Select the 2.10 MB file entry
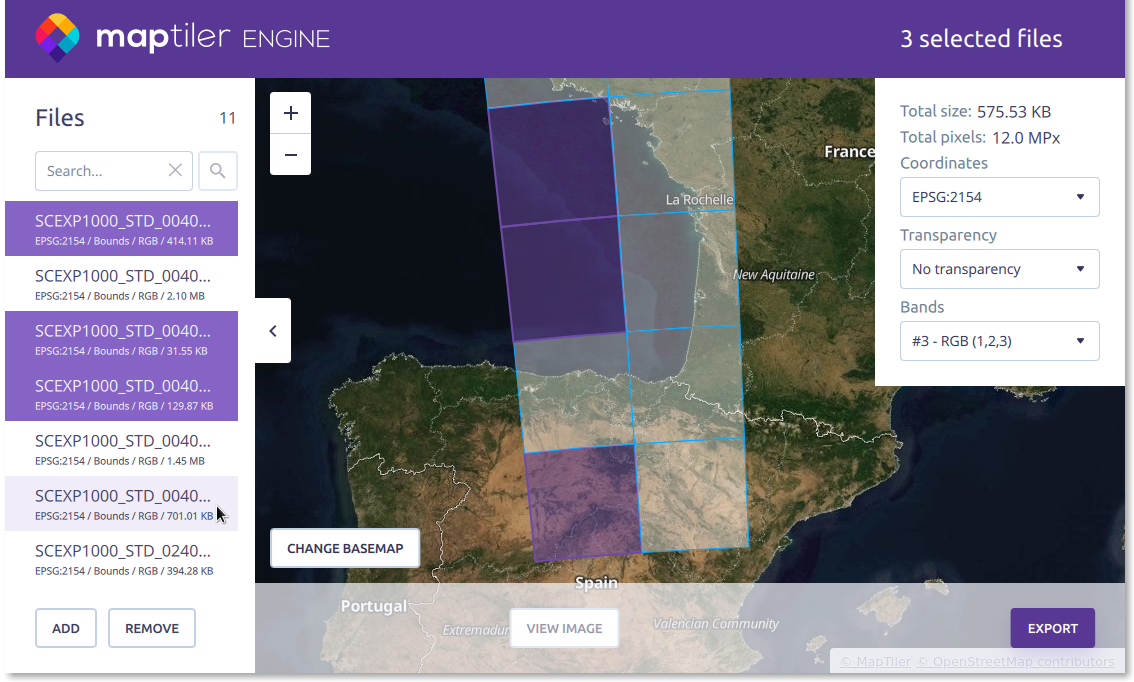 (121, 284)
